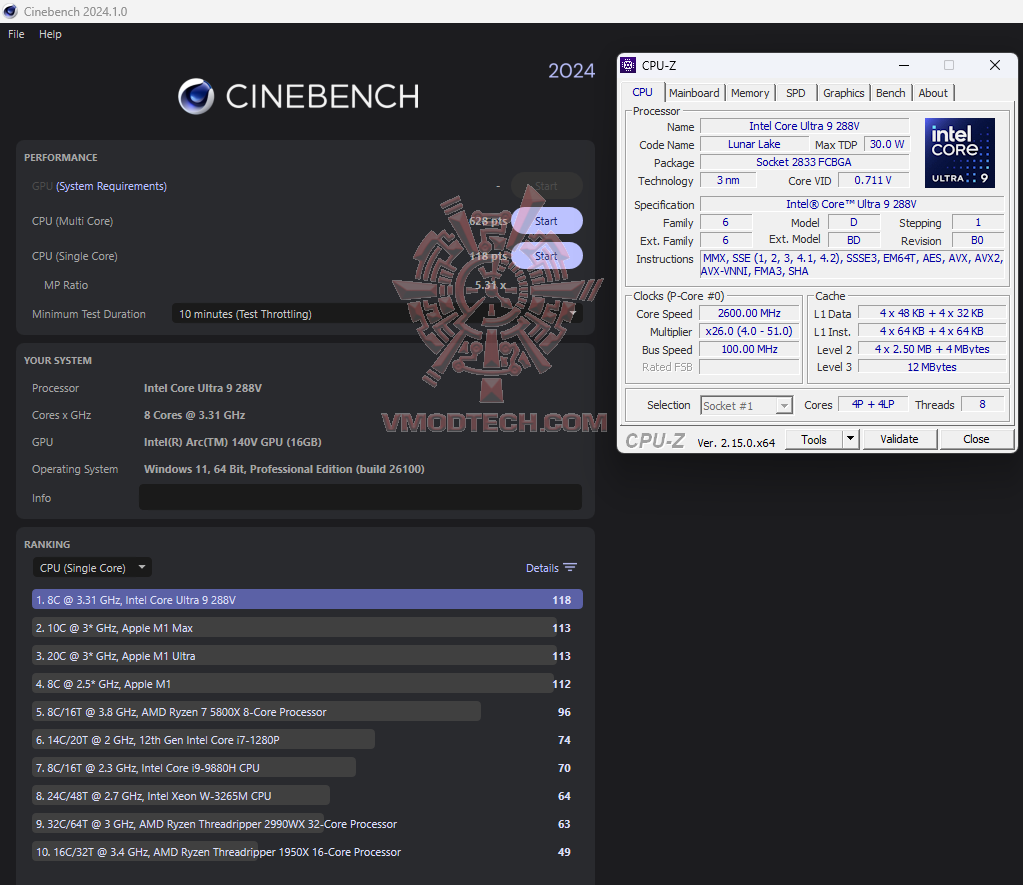
Task: Click the 8 Cores @ 3.31 GHz text
Action: tap(194, 415)
